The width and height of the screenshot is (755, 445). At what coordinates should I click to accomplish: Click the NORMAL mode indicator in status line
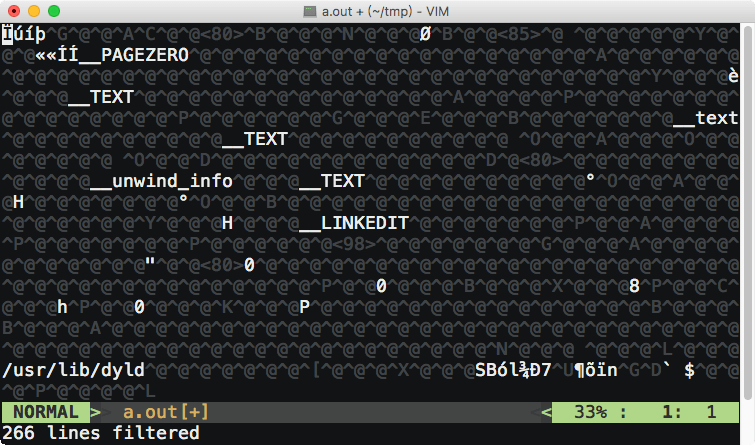click(46, 411)
